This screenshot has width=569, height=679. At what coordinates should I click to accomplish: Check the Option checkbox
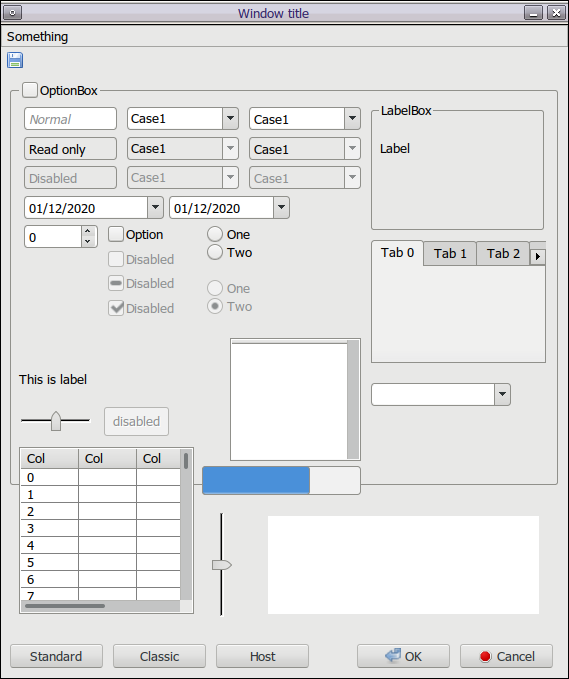[x=116, y=234]
